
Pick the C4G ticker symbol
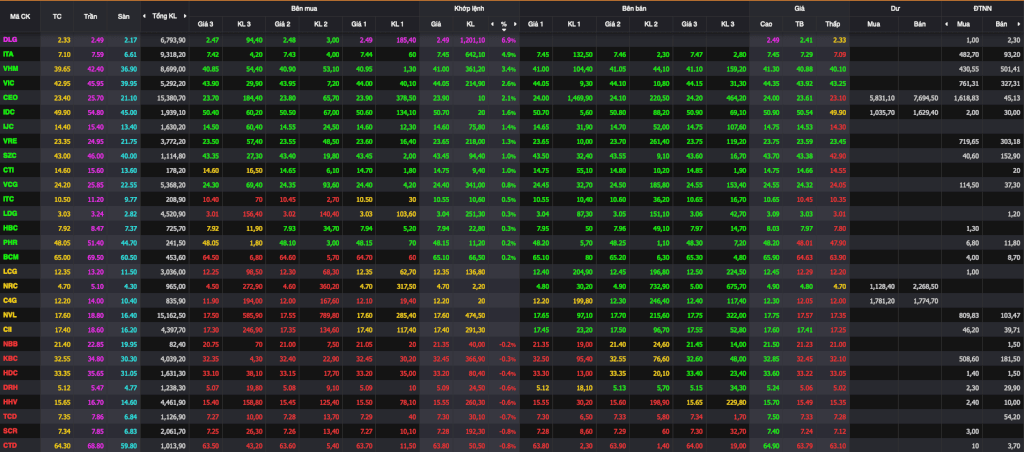(x=10, y=300)
